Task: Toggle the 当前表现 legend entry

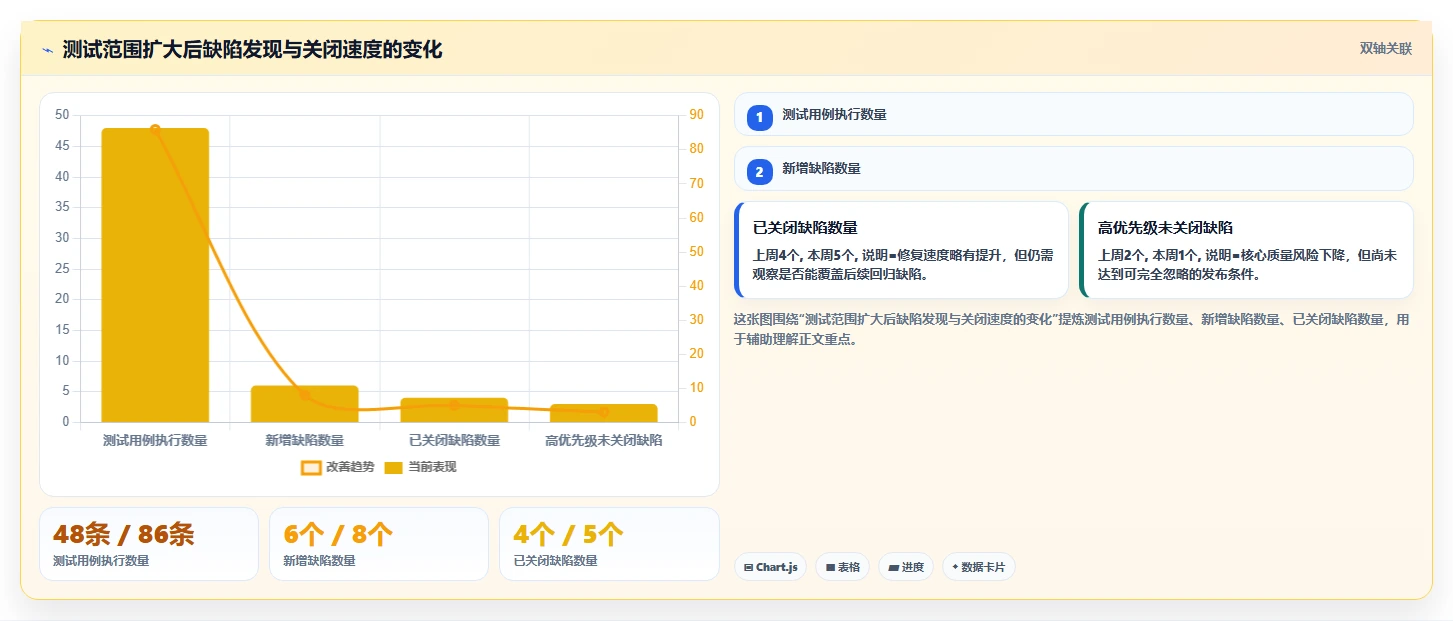Action: [x=420, y=467]
